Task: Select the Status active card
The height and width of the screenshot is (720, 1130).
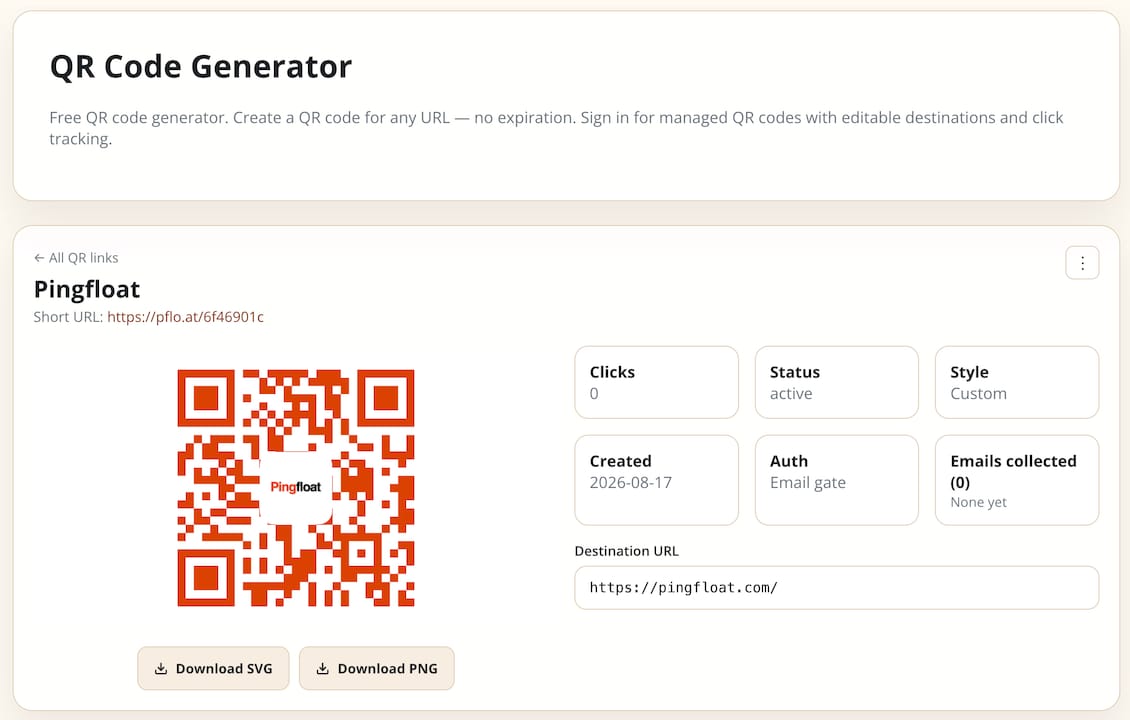Action: click(x=837, y=382)
